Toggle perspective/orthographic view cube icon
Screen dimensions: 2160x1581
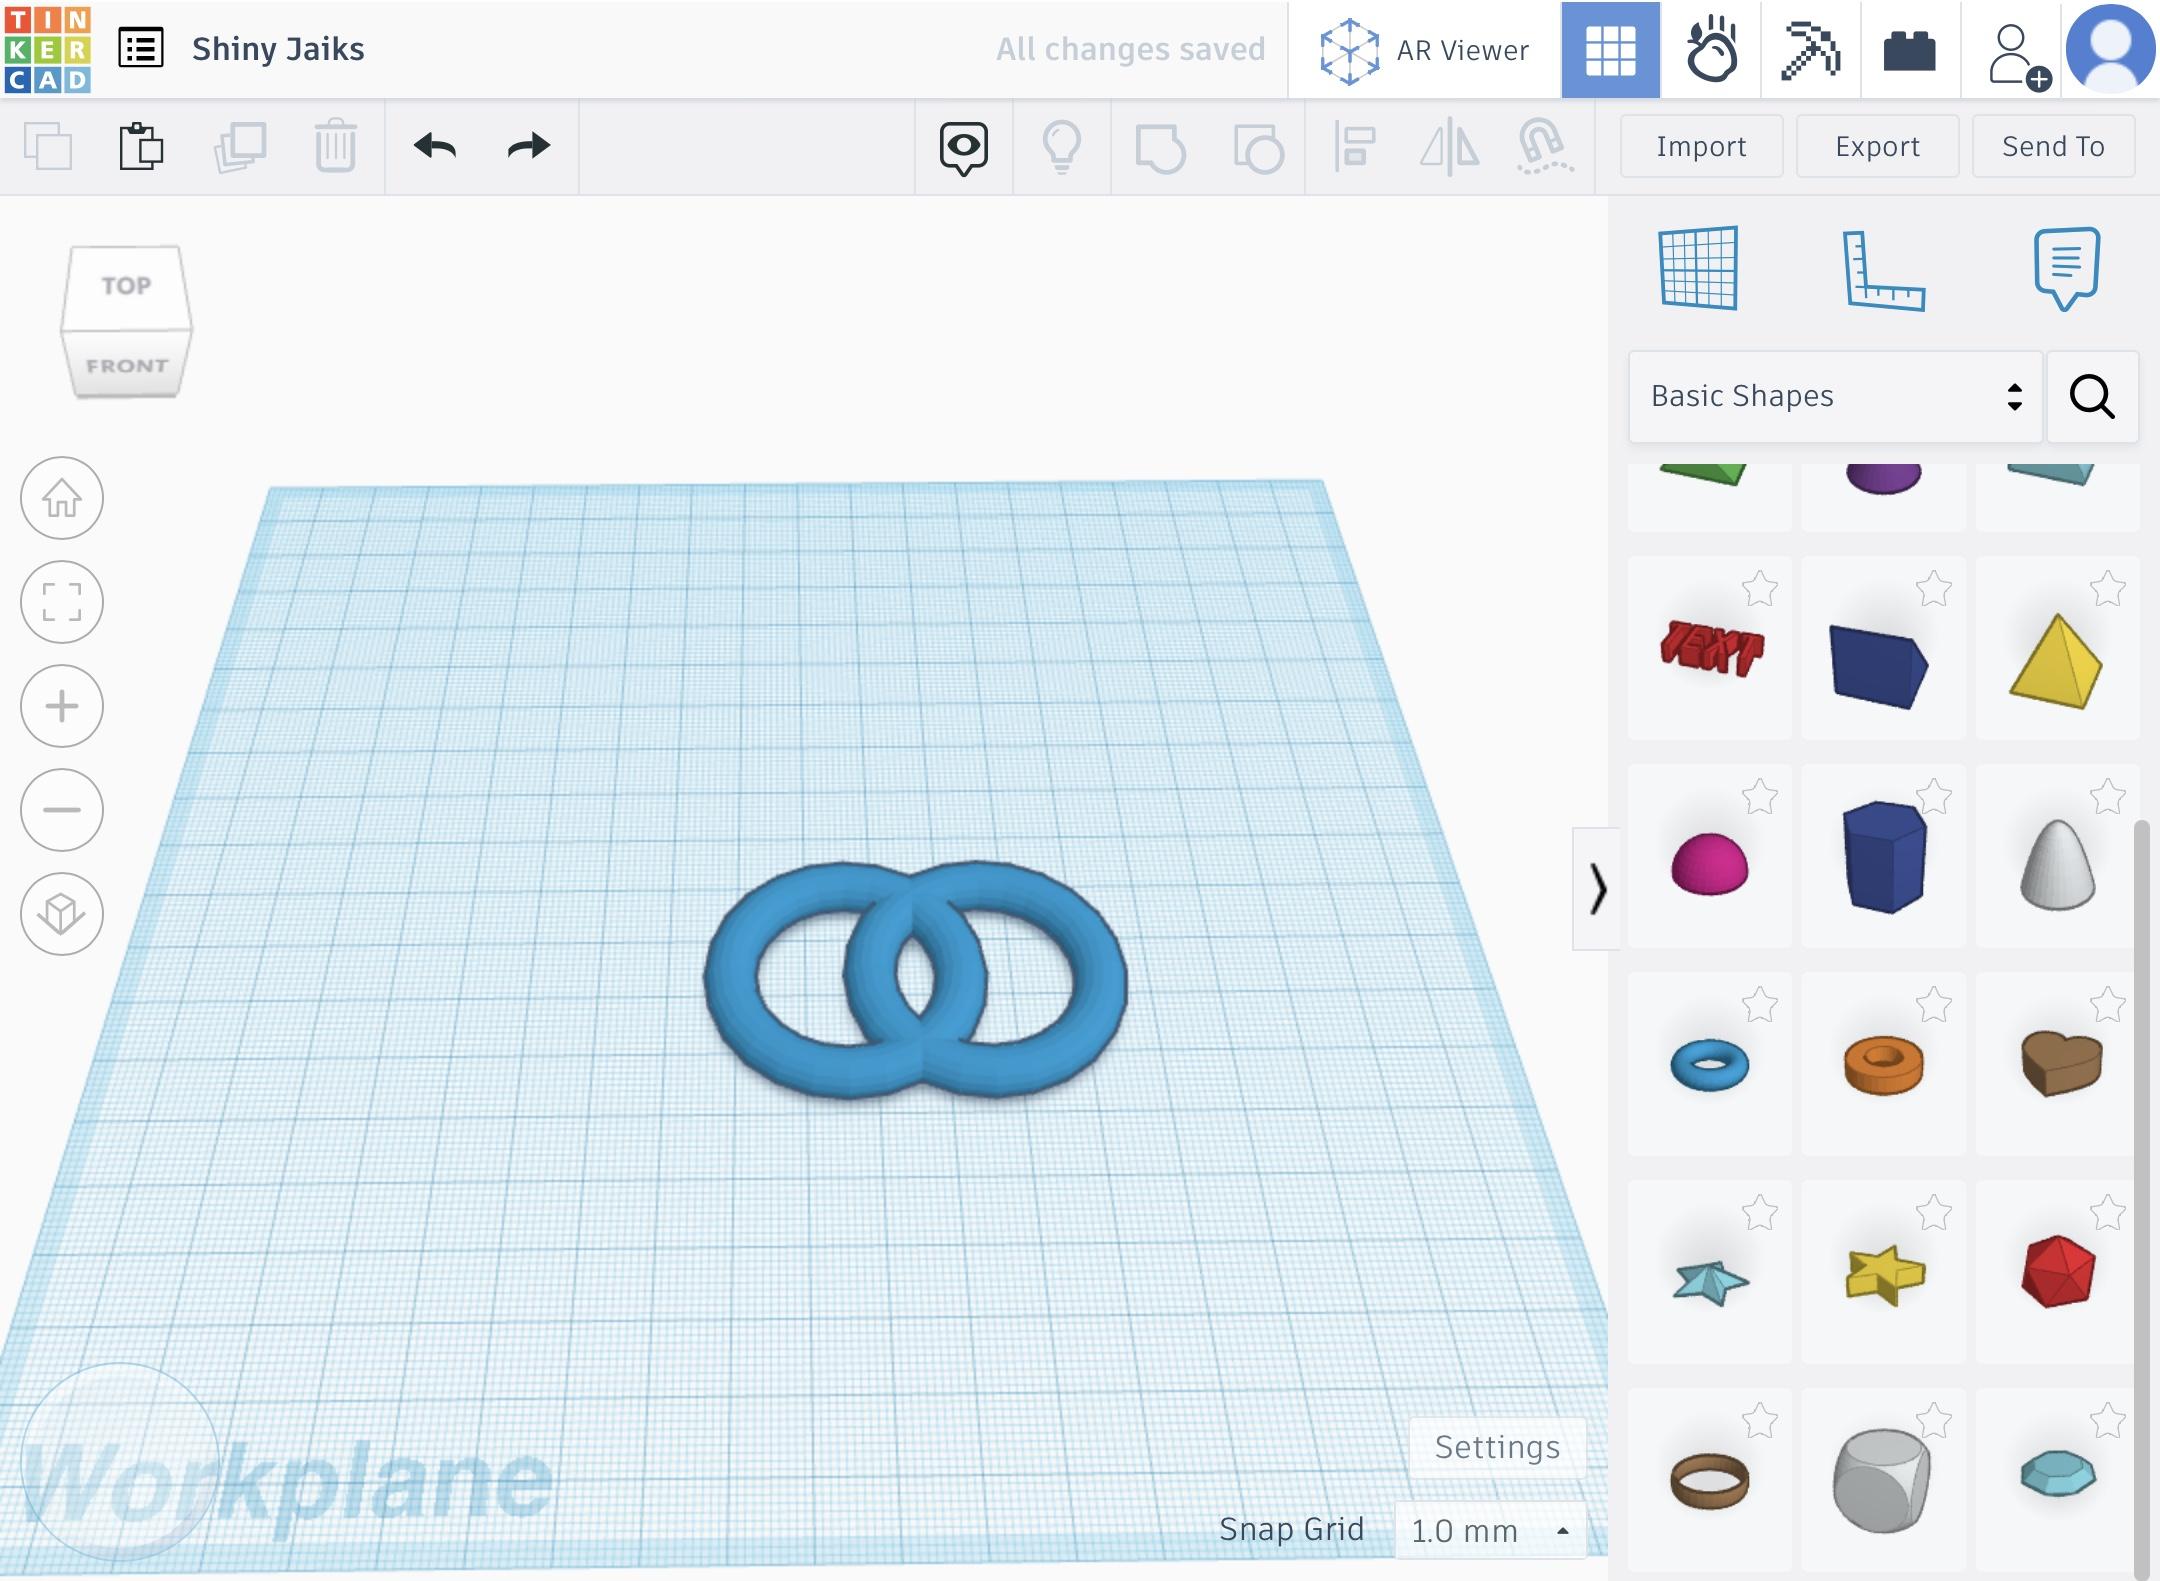click(x=62, y=914)
